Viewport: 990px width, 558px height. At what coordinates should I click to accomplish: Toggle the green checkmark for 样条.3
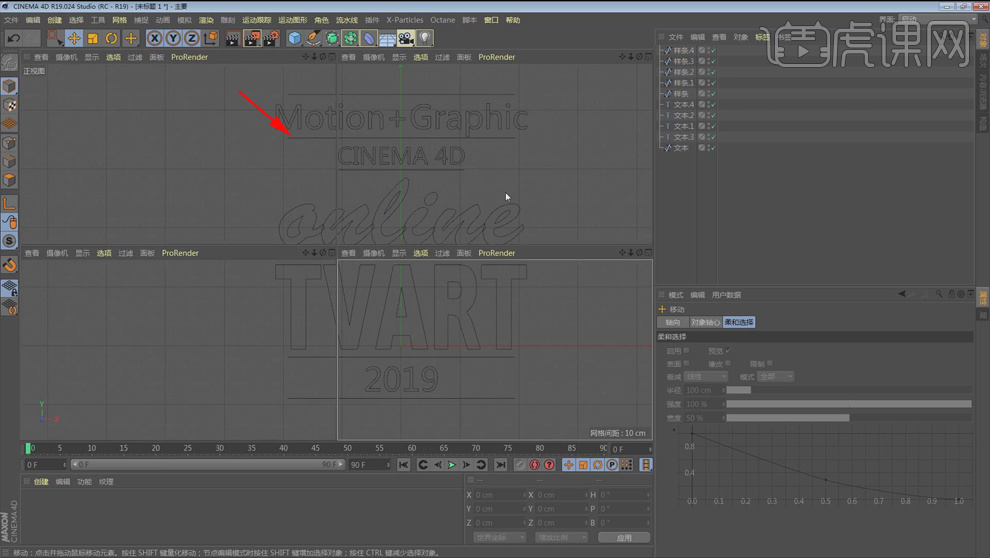(713, 61)
